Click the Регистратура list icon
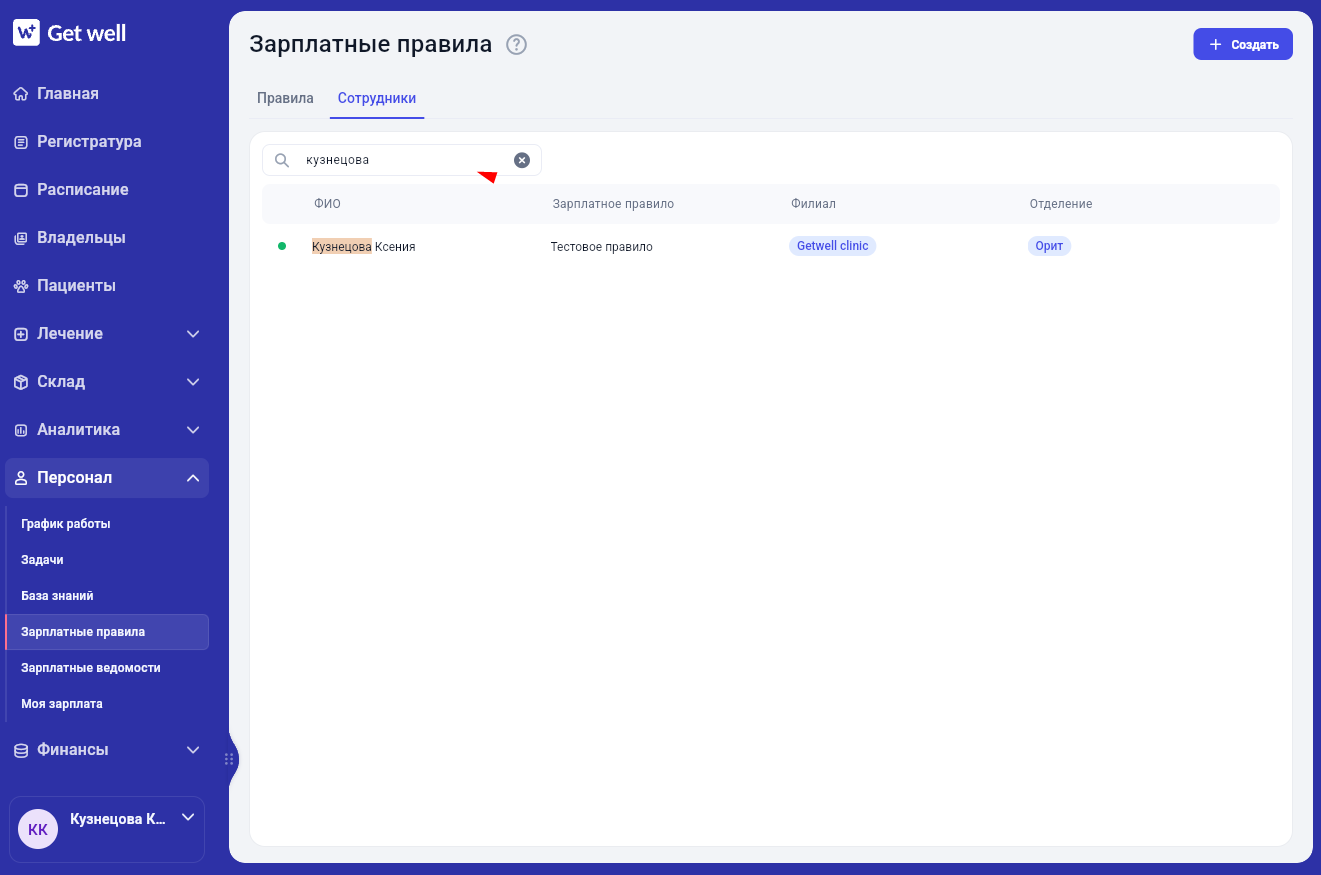 (21, 142)
